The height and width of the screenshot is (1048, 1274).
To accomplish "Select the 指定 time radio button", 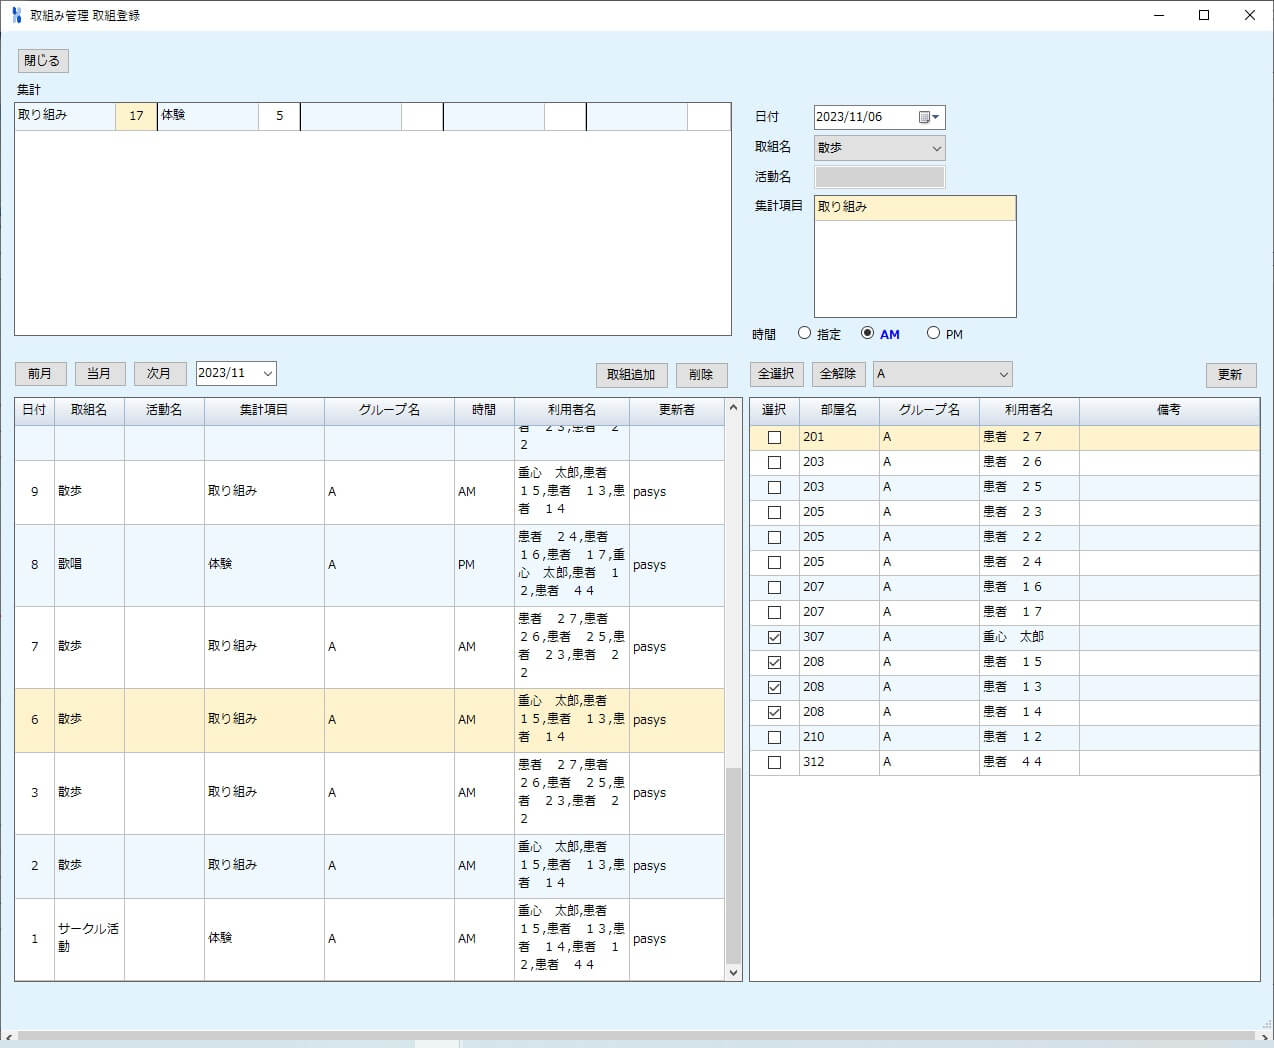I will click(x=804, y=333).
